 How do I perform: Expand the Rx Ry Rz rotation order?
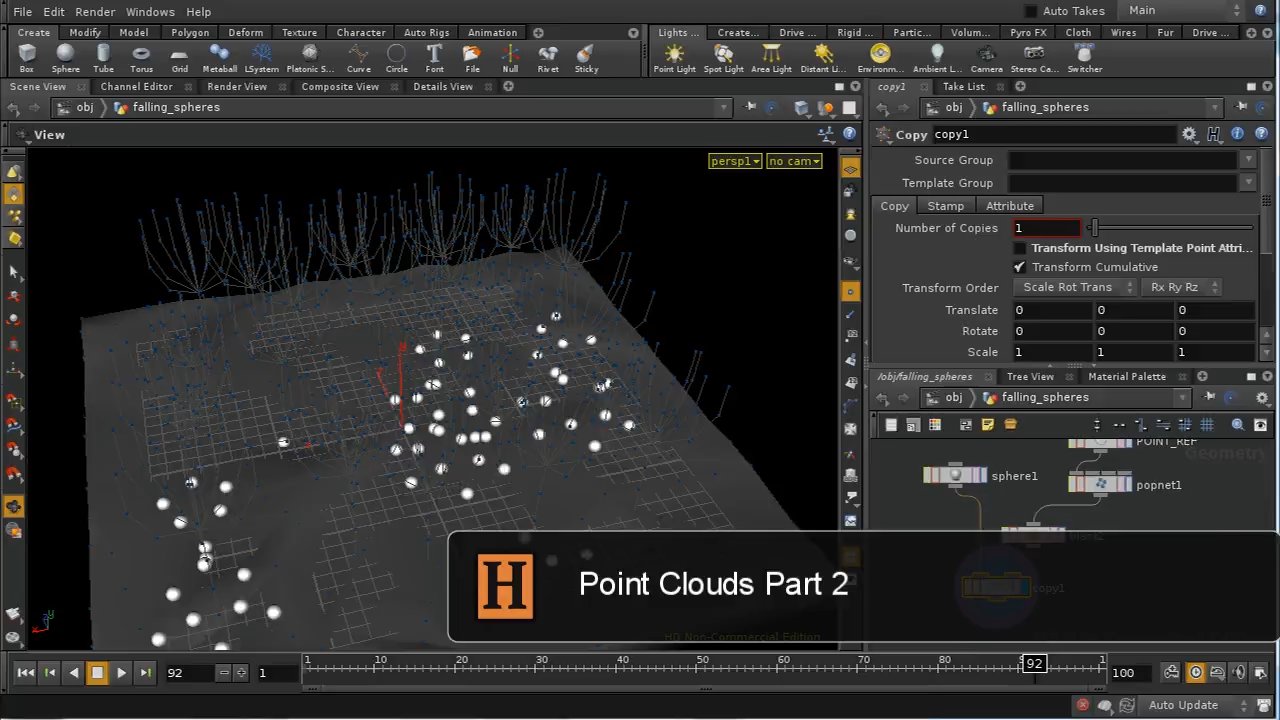point(1181,287)
